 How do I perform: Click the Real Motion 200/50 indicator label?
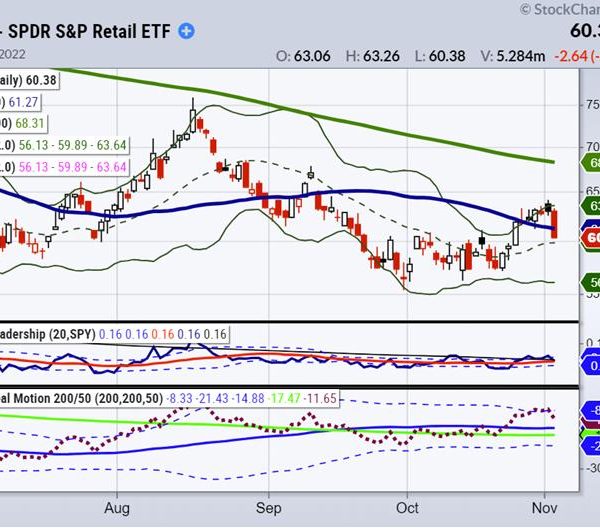tap(82, 398)
